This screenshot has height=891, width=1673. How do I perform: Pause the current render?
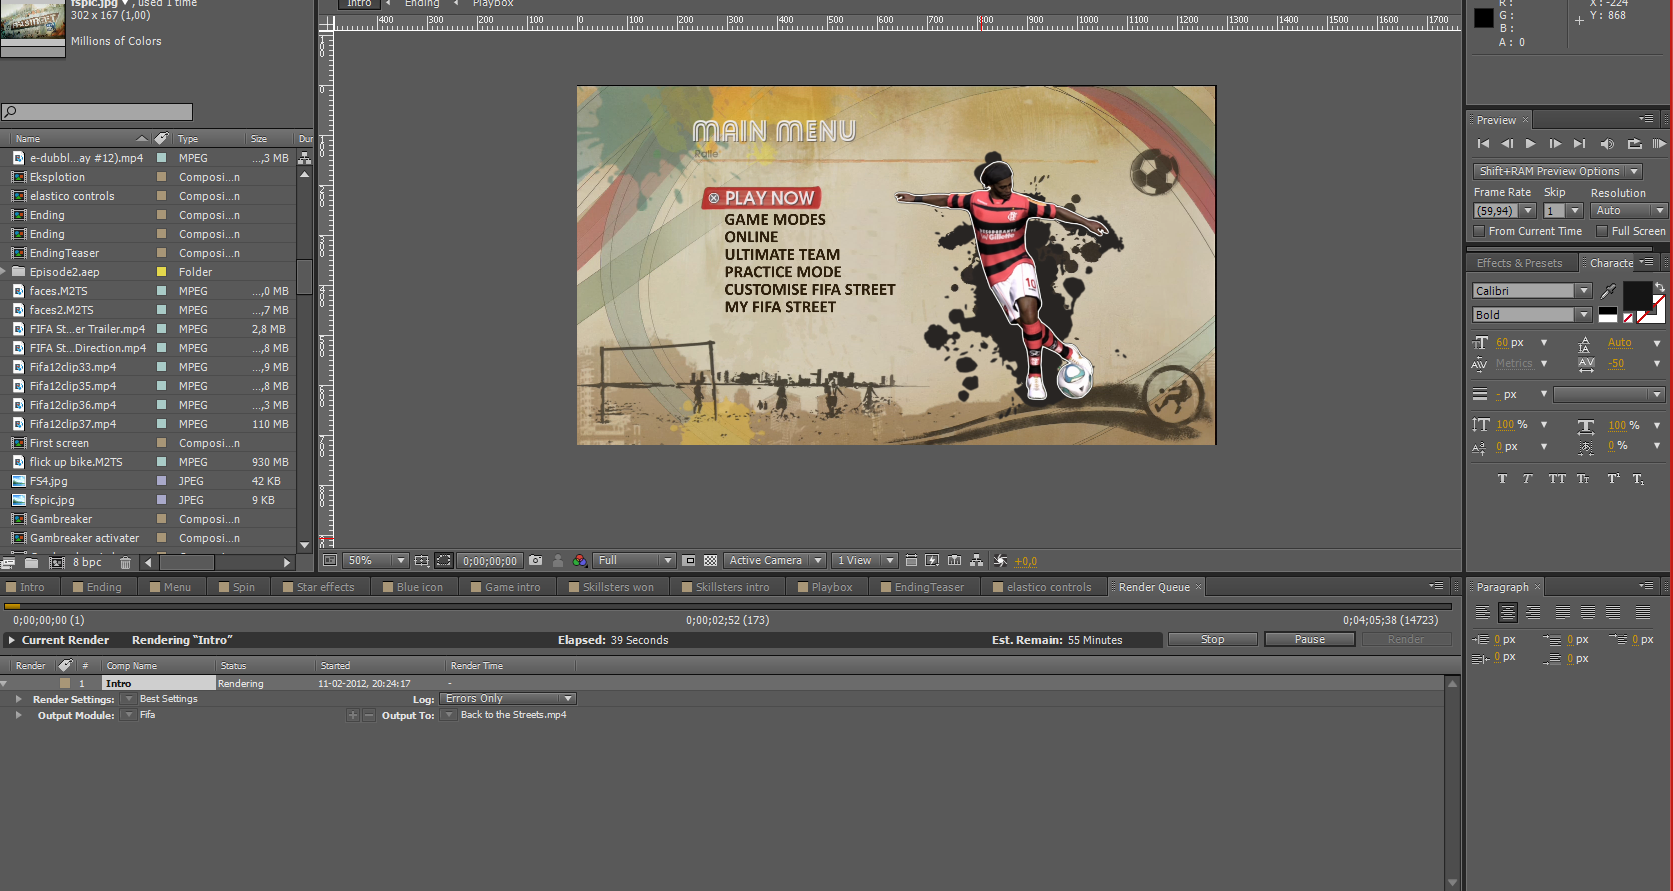pyautogui.click(x=1310, y=640)
